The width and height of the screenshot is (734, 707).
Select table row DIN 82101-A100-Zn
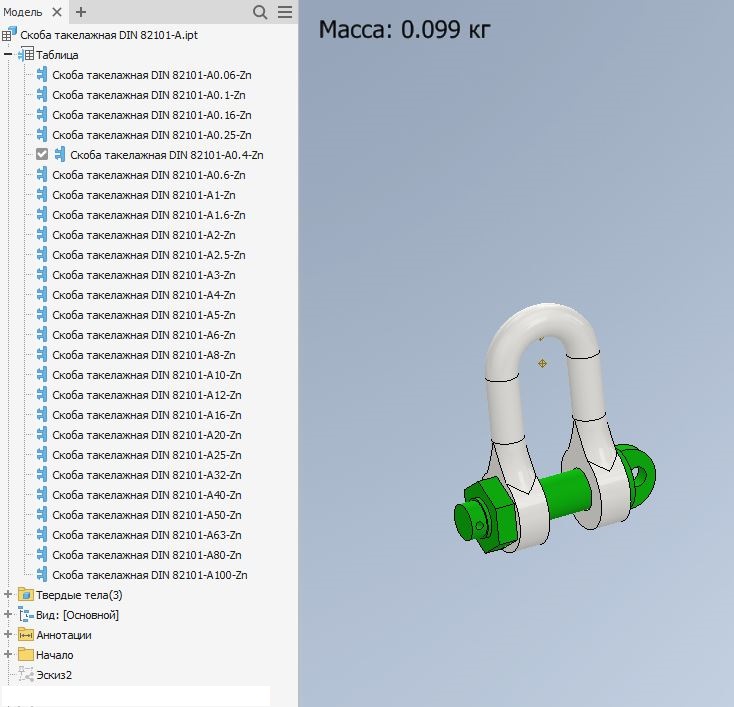point(149,575)
